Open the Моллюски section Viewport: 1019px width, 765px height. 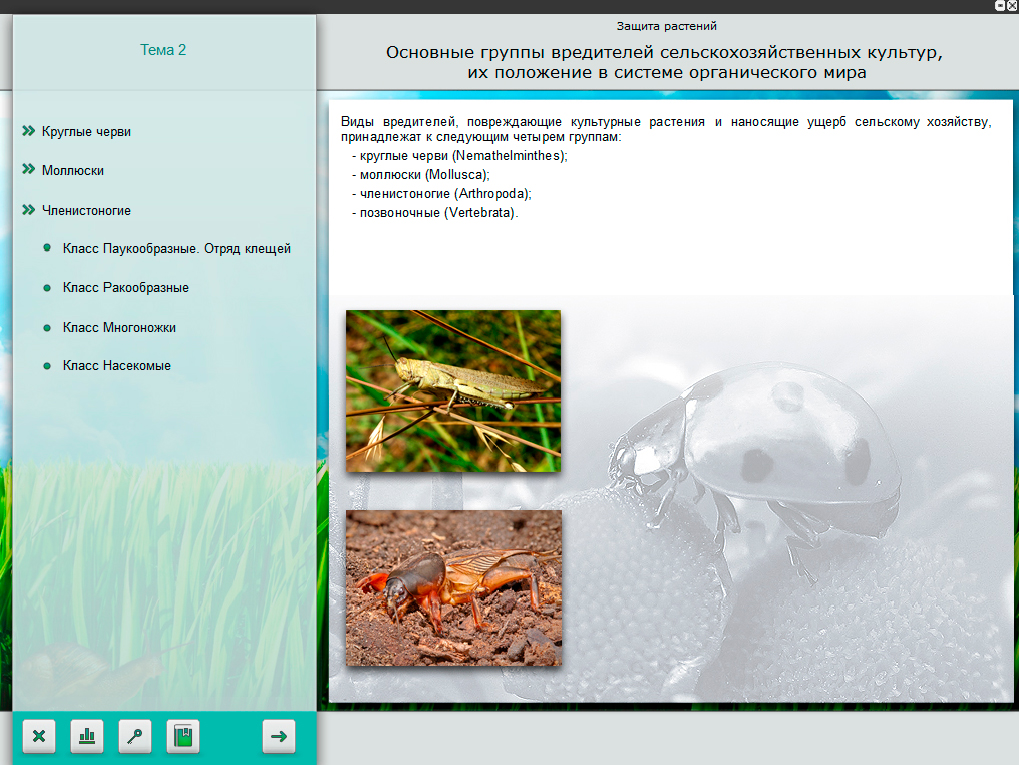tap(73, 171)
